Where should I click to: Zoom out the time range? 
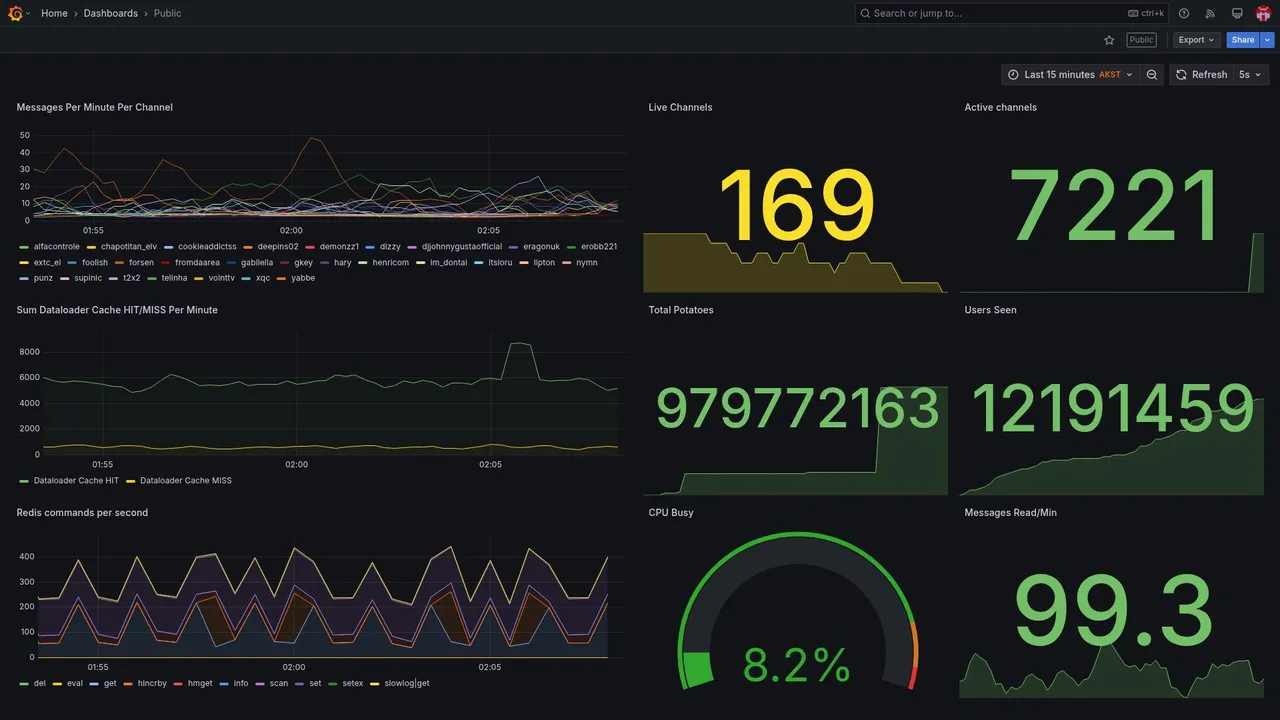point(1152,75)
